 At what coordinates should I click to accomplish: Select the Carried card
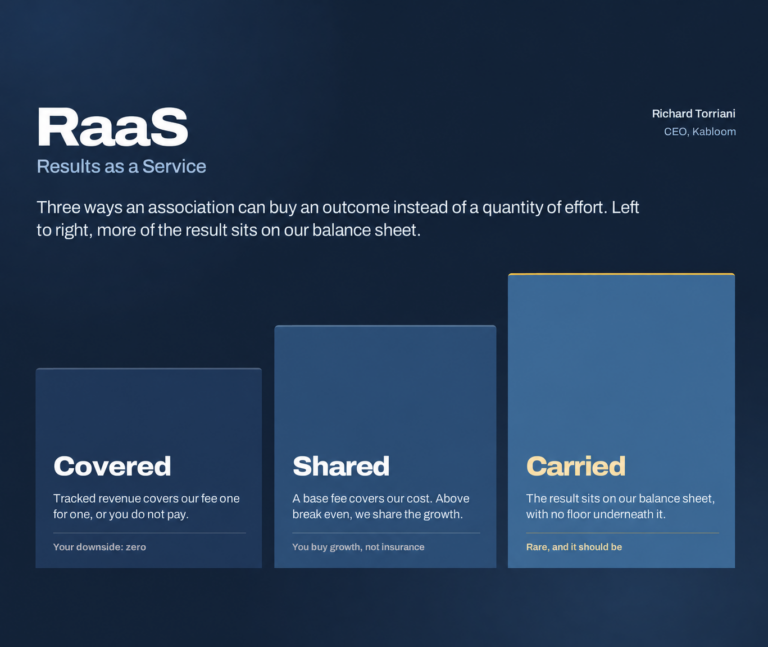[x=622, y=421]
